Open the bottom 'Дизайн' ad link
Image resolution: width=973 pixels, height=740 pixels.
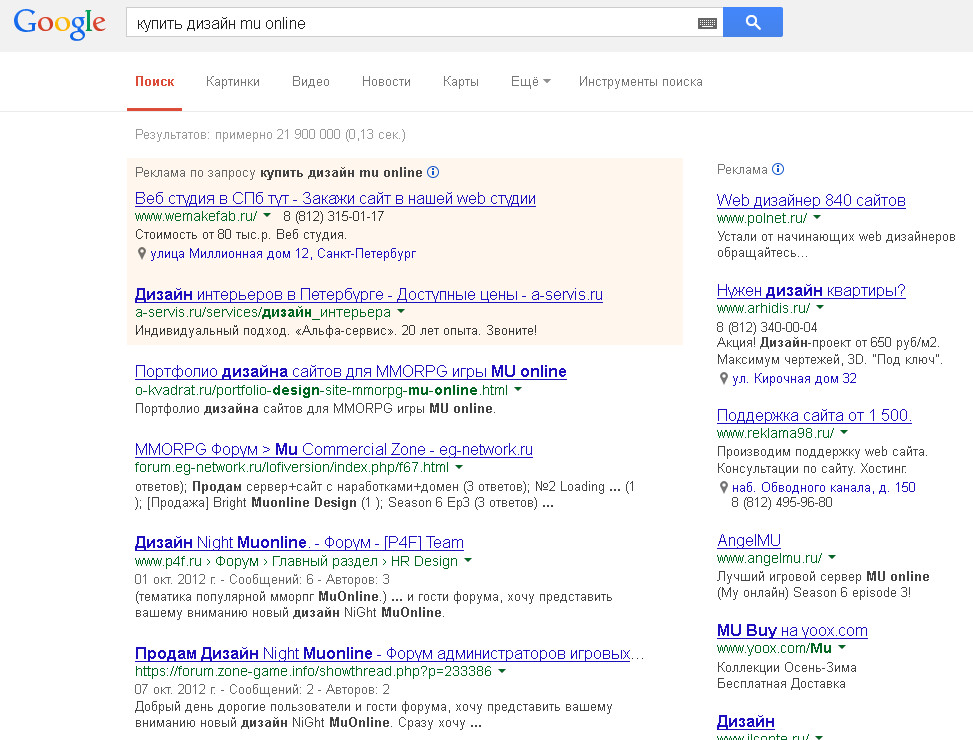746,721
